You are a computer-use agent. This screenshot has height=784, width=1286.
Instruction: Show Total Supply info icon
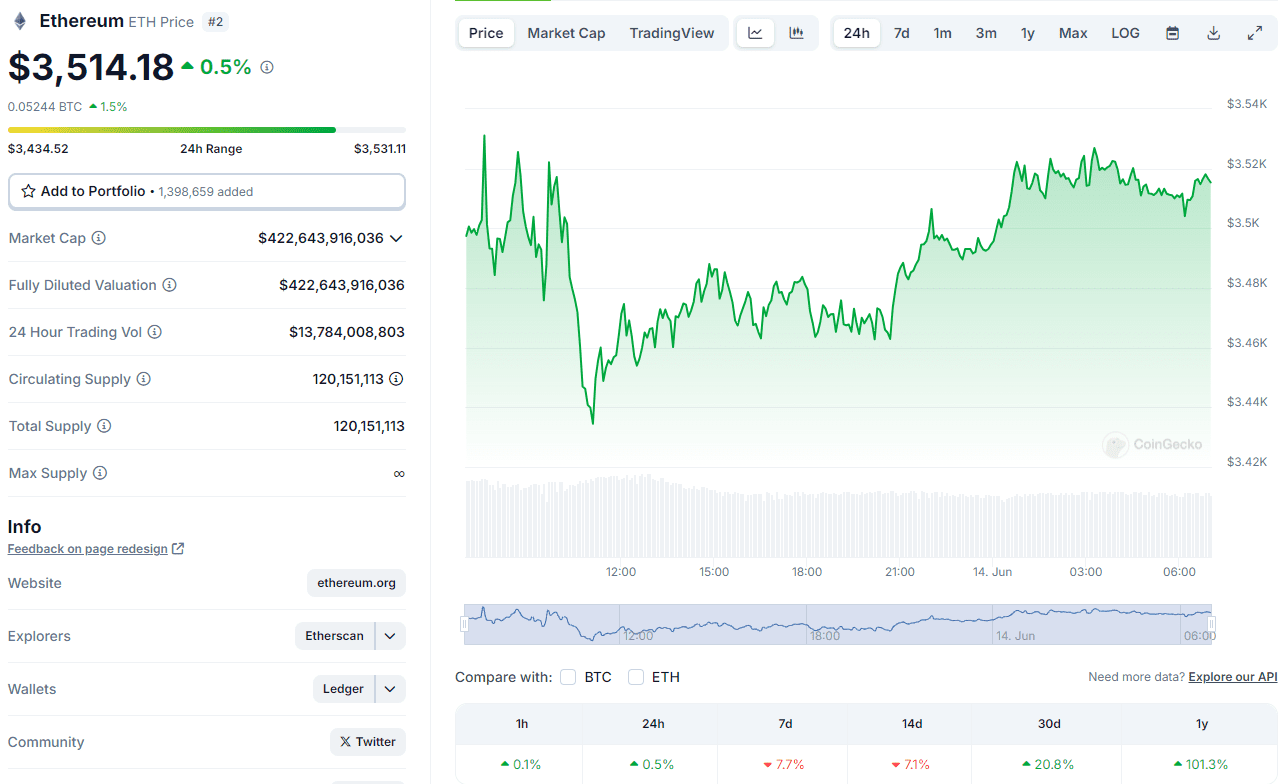(x=104, y=426)
